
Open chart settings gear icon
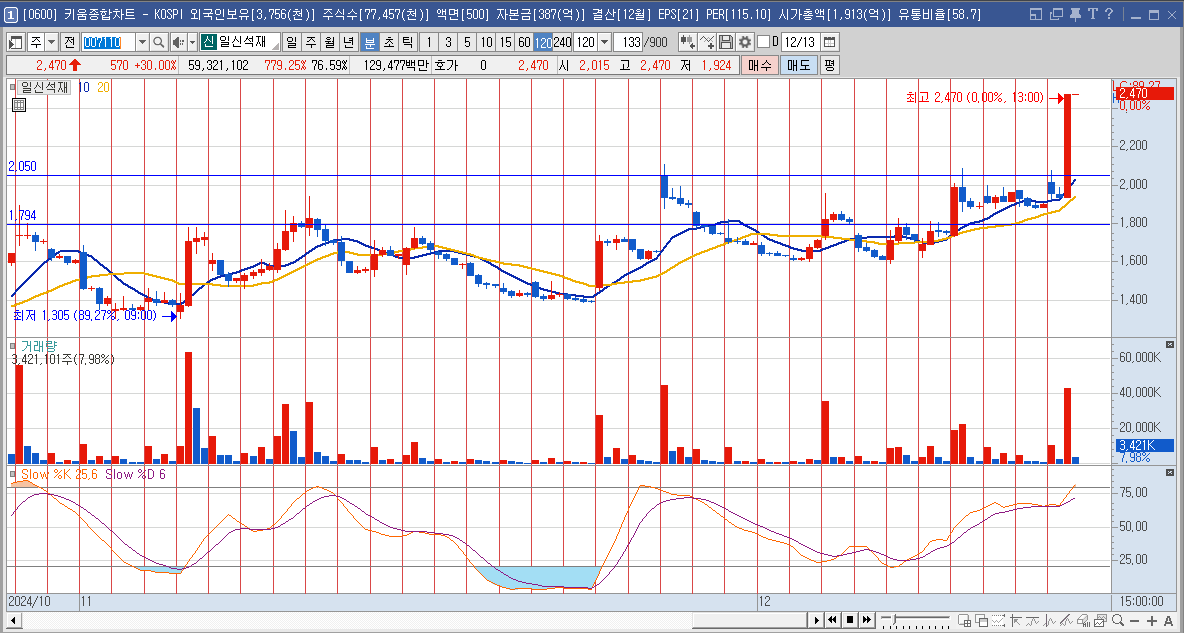tap(745, 42)
